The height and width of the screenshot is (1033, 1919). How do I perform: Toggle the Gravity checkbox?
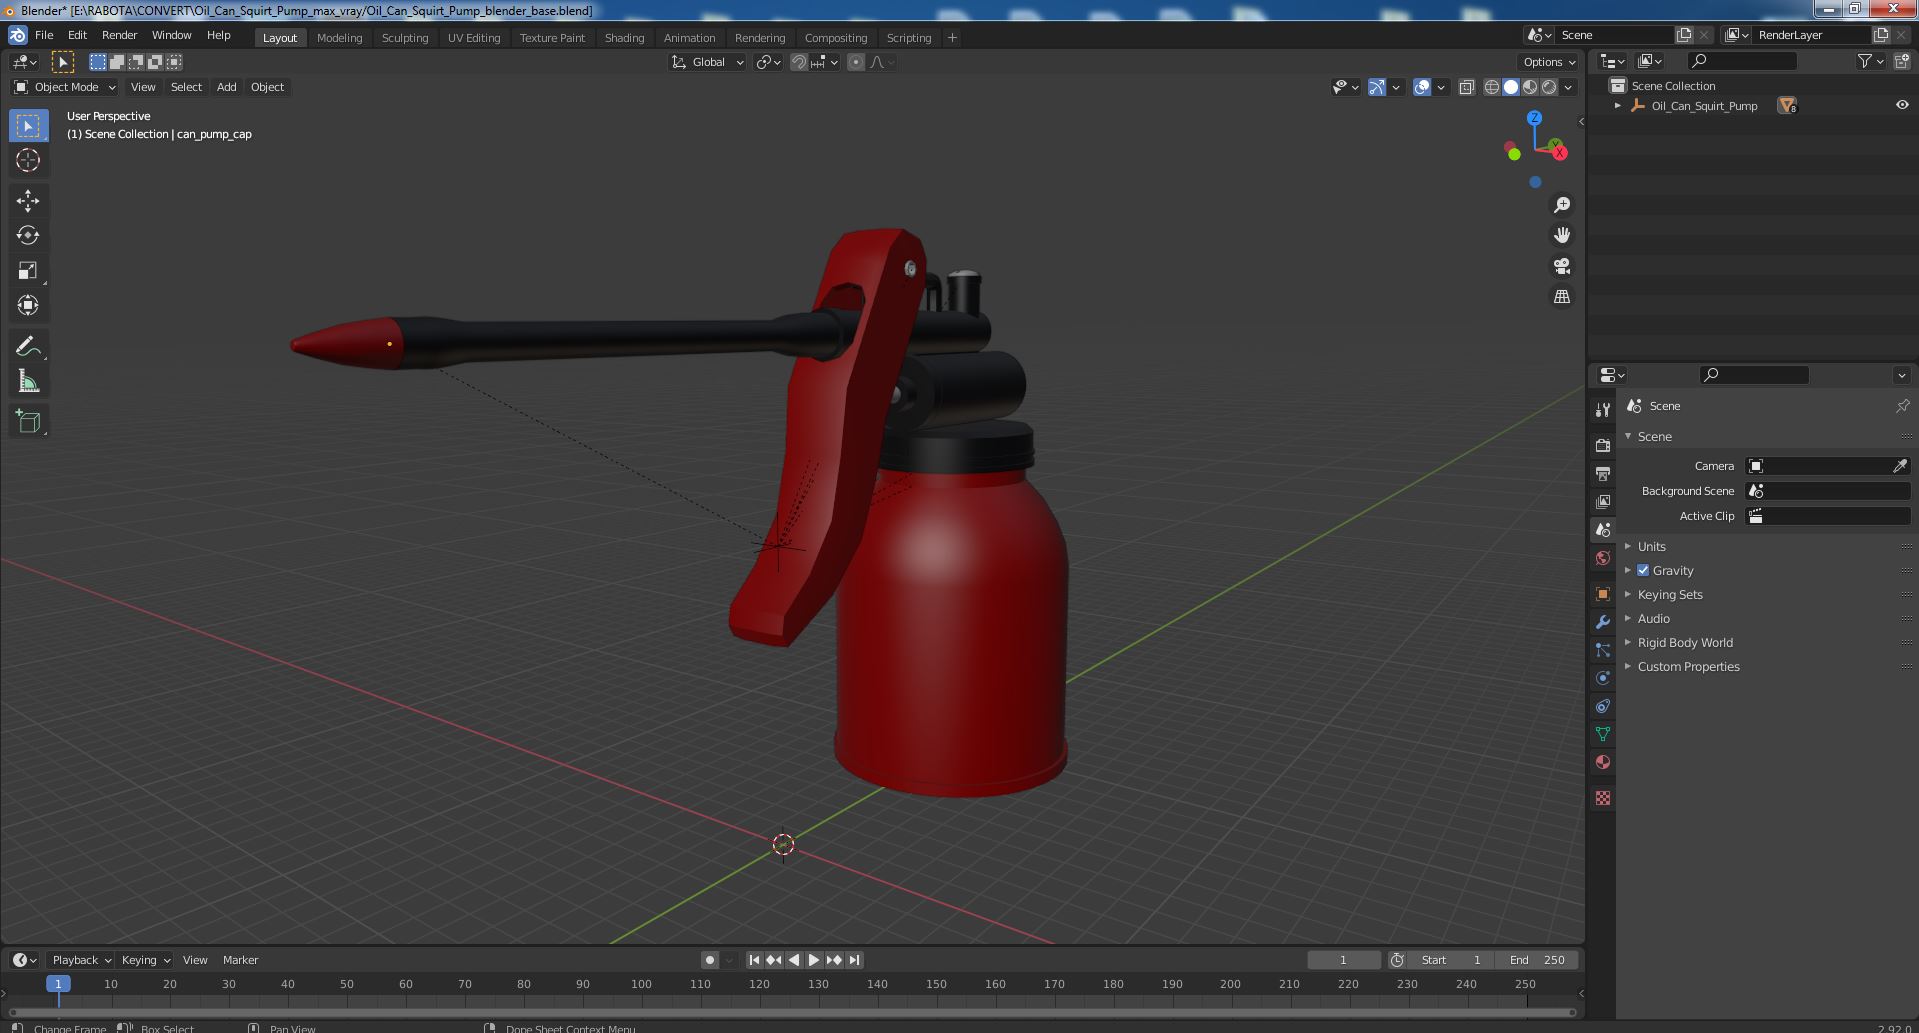1643,570
